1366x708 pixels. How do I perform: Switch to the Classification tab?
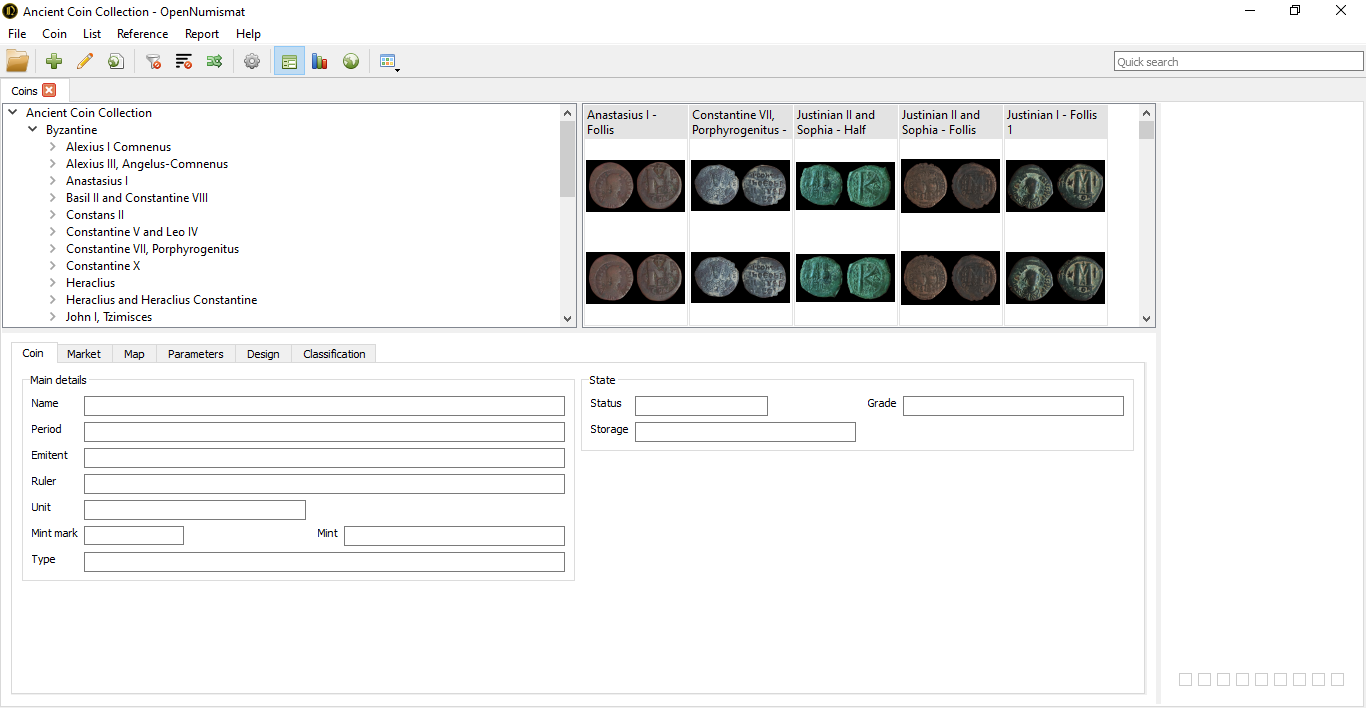334,354
